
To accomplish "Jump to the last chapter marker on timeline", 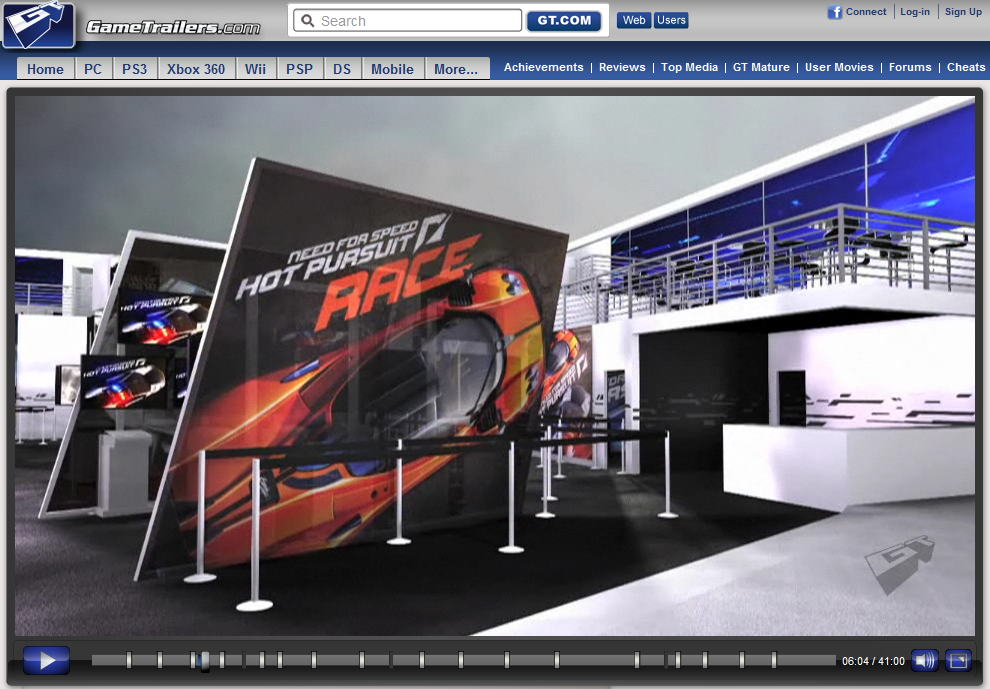I will click(x=774, y=661).
